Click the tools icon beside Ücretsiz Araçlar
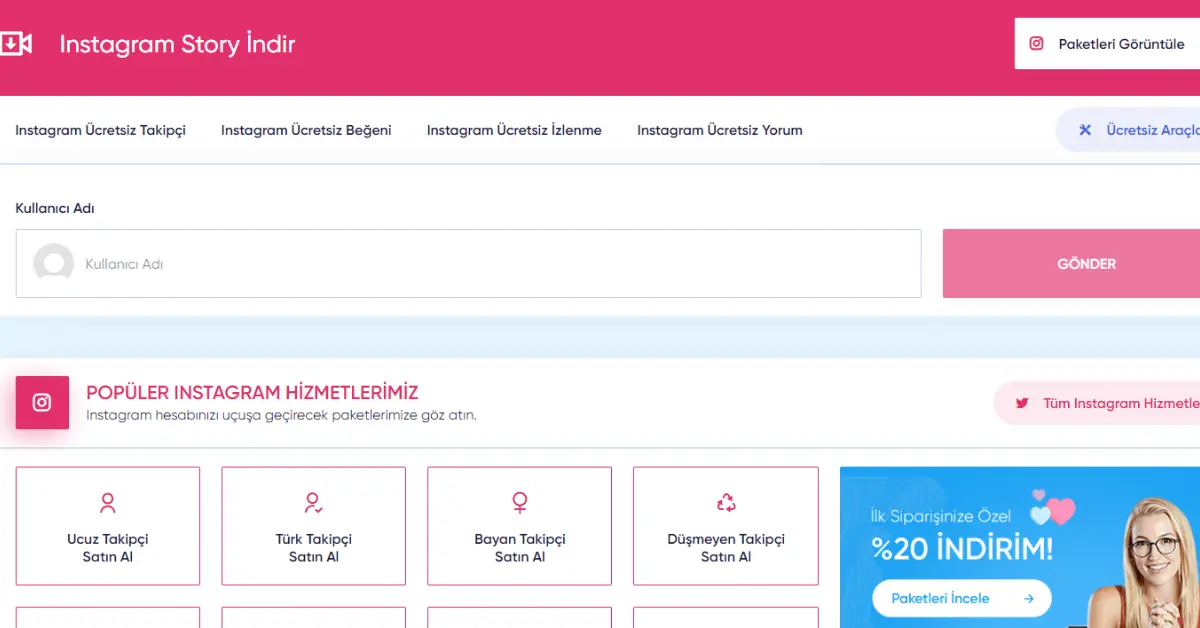1200x628 pixels. (x=1085, y=130)
